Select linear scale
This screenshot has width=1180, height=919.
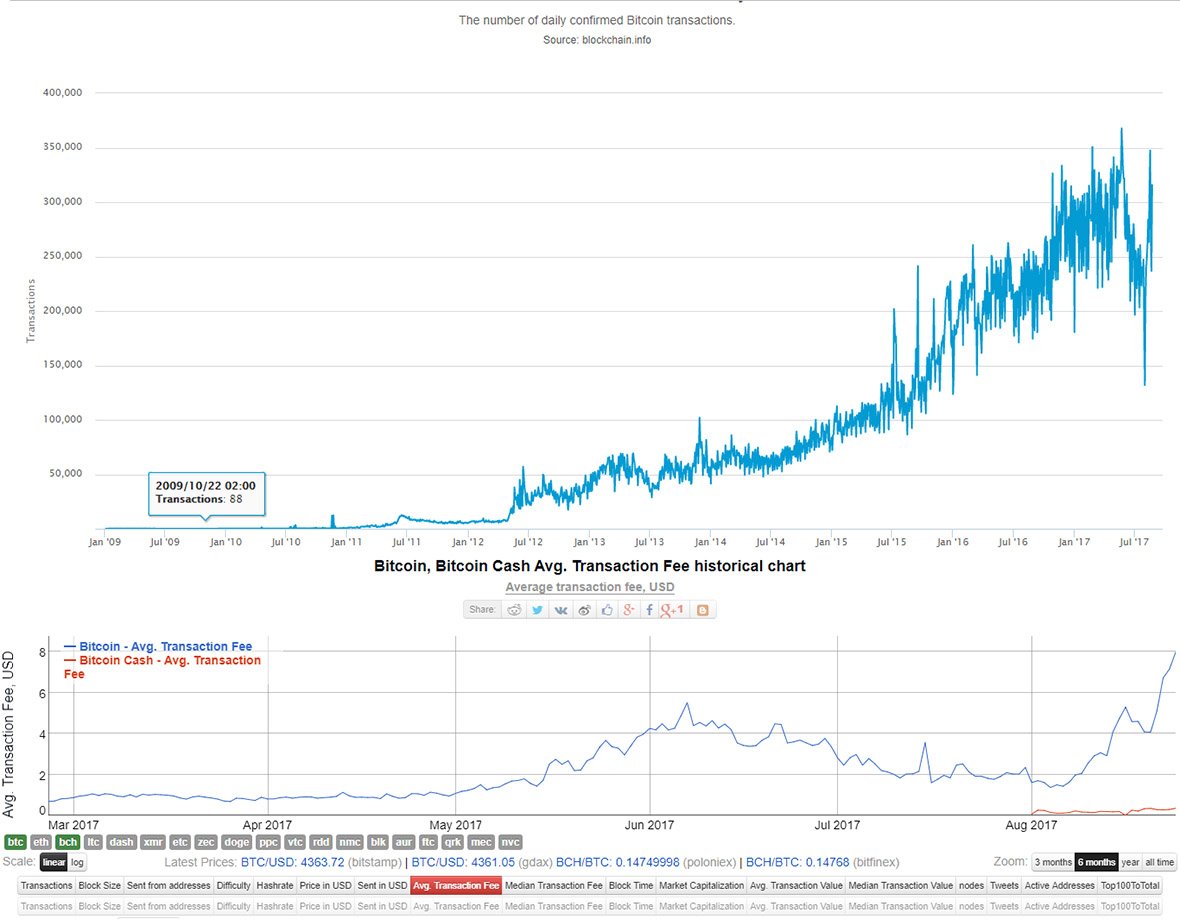(x=53, y=863)
